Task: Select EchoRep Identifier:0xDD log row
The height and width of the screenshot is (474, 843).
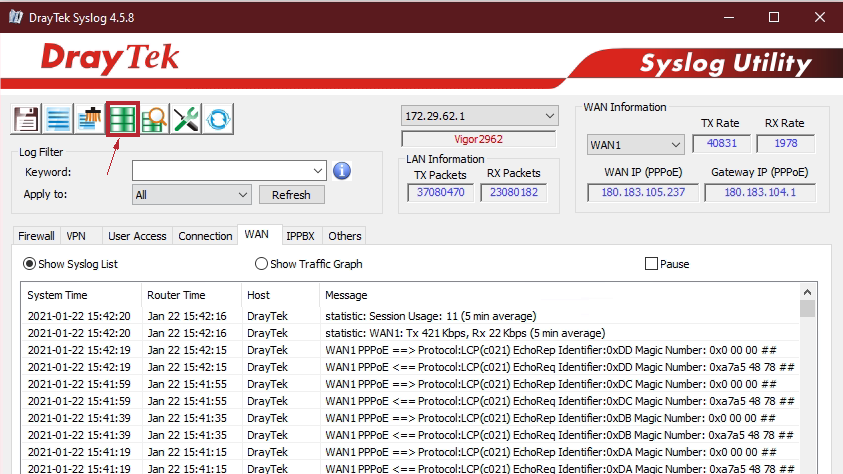Action: tap(411, 350)
